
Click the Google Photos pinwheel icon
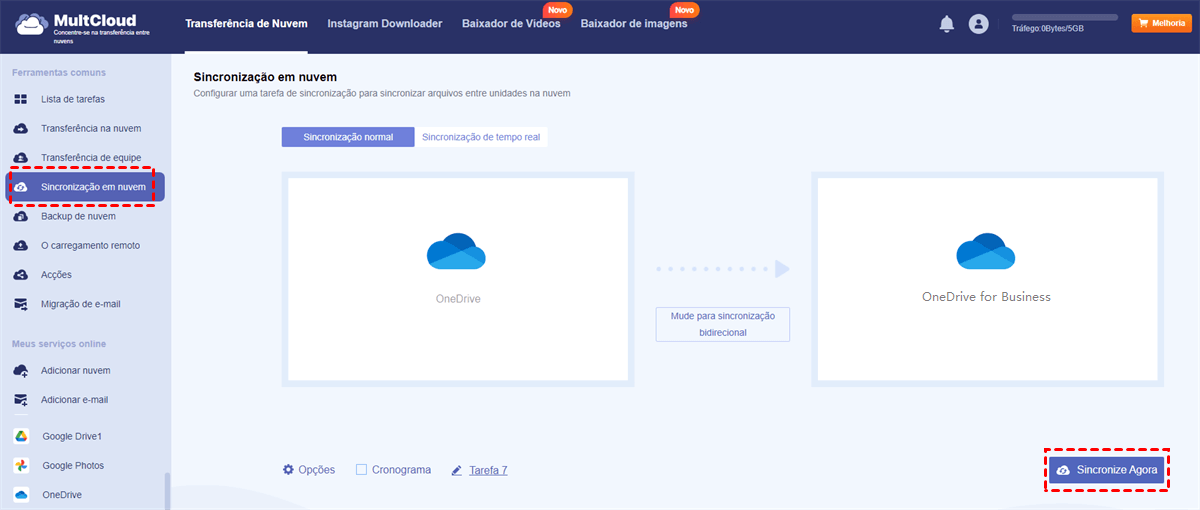tap(20, 465)
